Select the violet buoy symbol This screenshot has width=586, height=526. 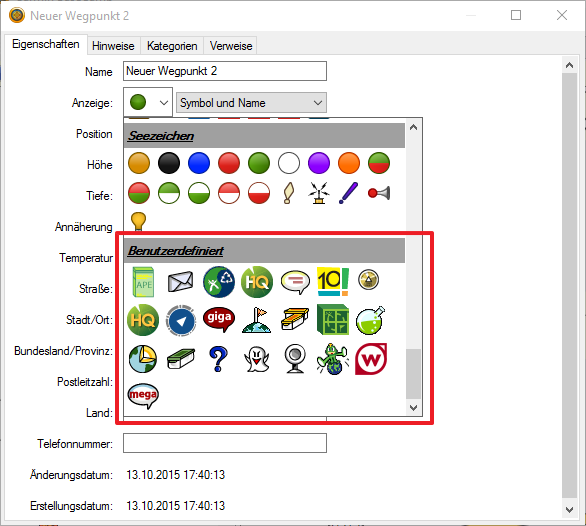[x=319, y=163]
